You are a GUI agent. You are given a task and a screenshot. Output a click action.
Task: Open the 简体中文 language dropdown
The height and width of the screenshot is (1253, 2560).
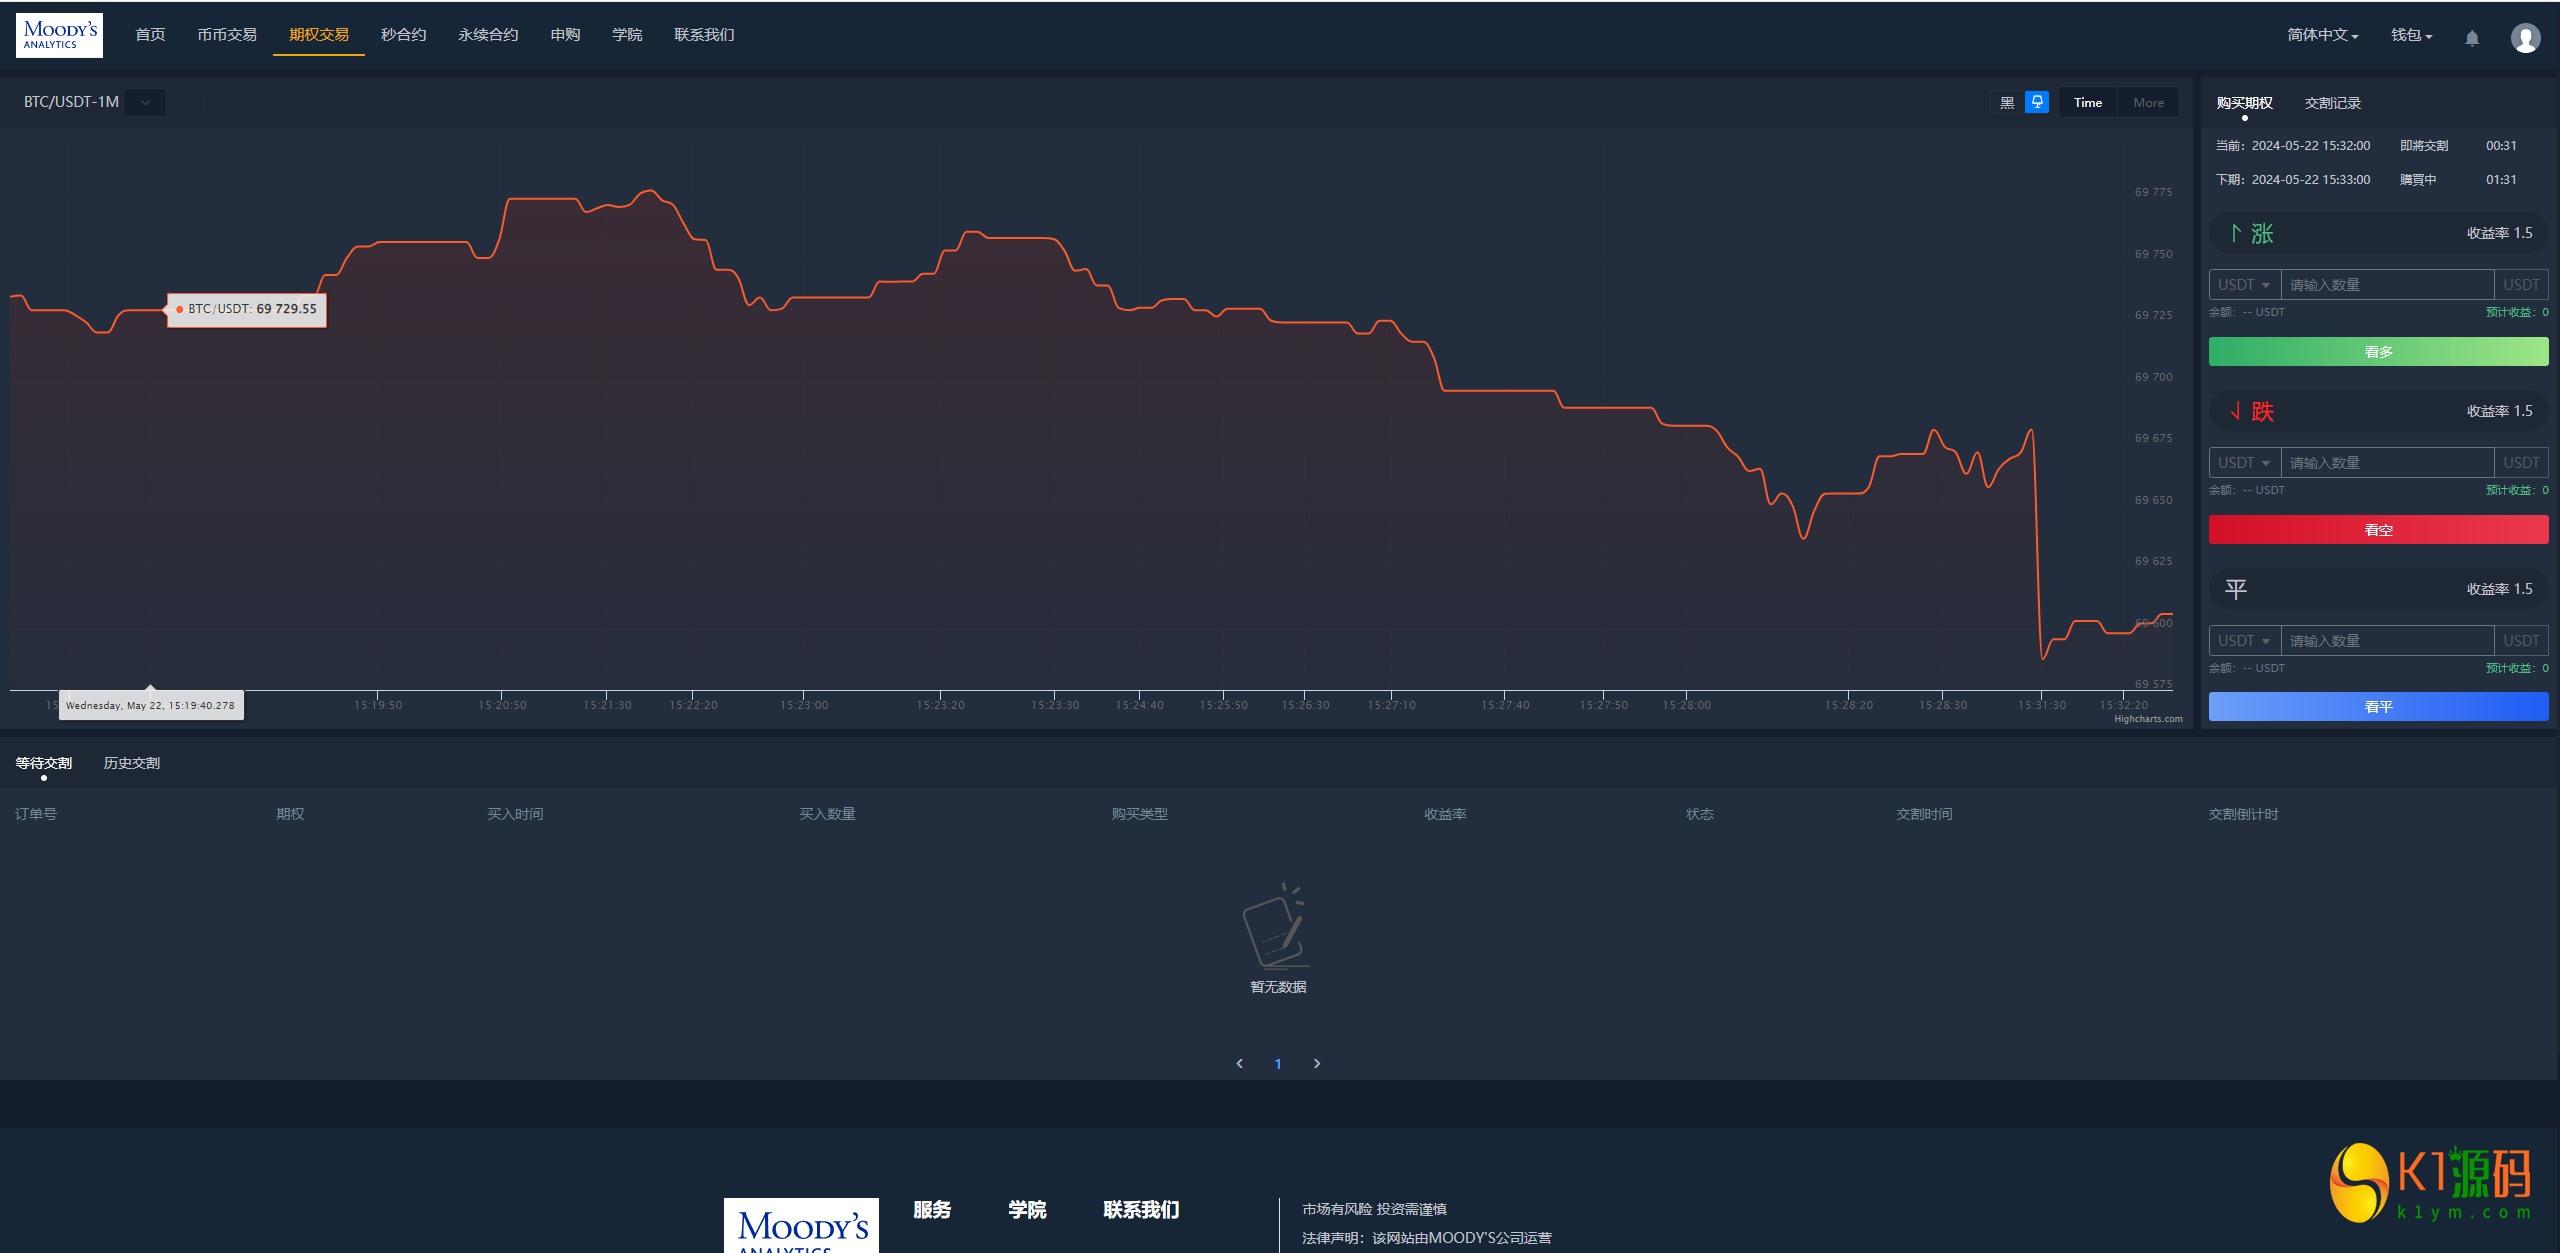coord(2322,35)
